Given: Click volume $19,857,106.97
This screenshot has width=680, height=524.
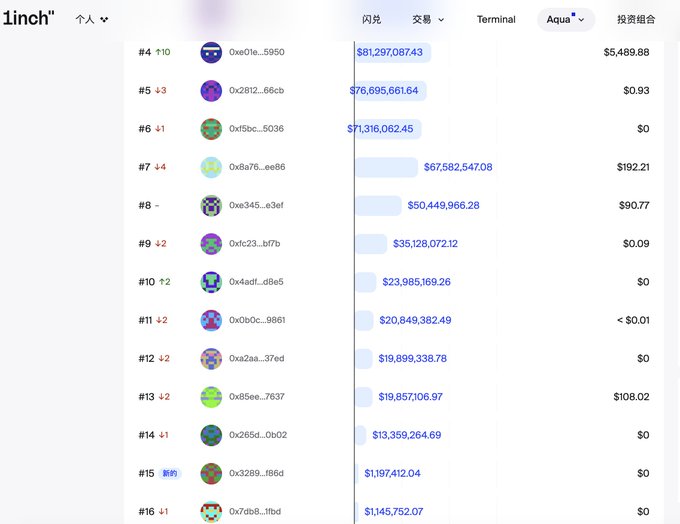Looking at the screenshot, I should (410, 396).
